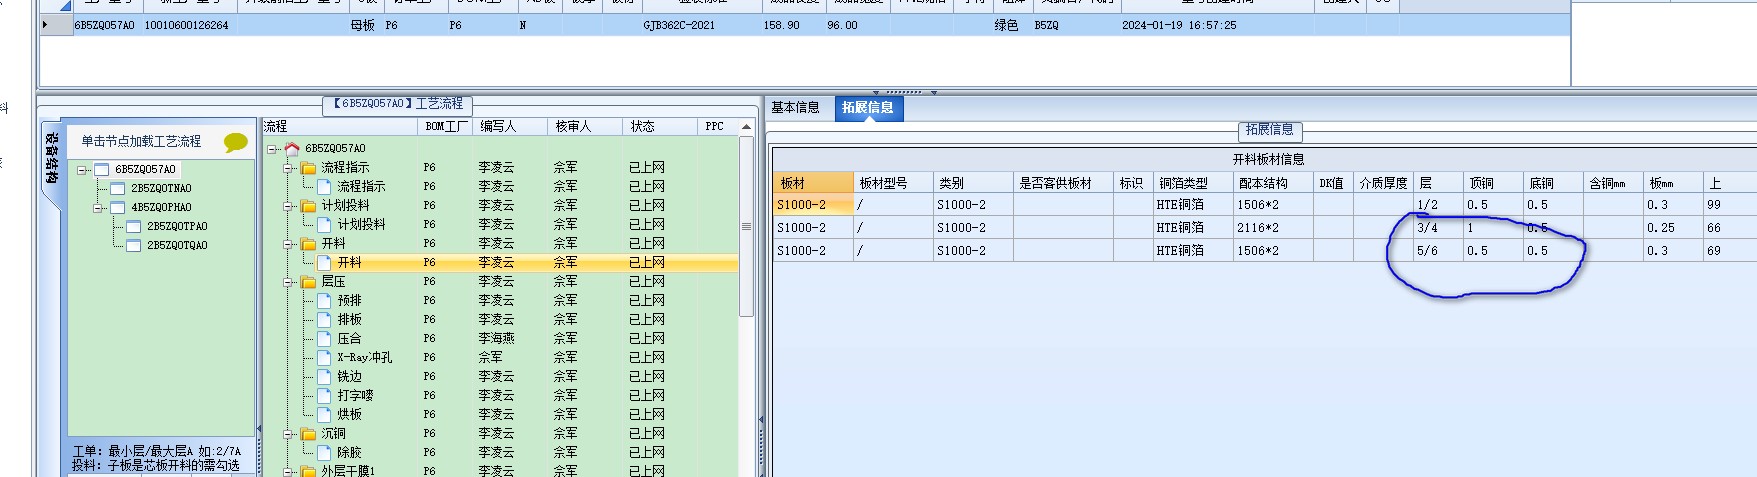The image size is (1757, 477).
Task: Click the yellow speech bubble hint icon
Action: pyautogui.click(x=236, y=142)
